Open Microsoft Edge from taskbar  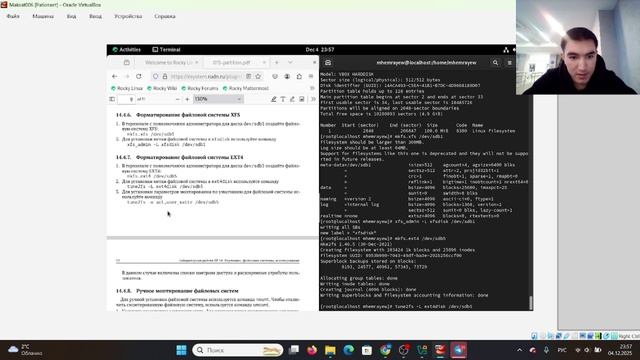[x=349, y=350]
